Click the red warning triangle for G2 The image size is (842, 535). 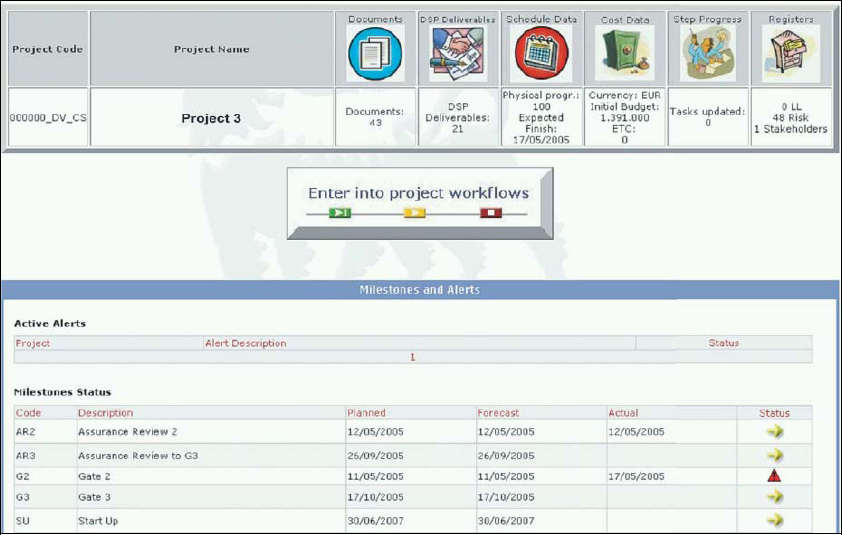774,475
